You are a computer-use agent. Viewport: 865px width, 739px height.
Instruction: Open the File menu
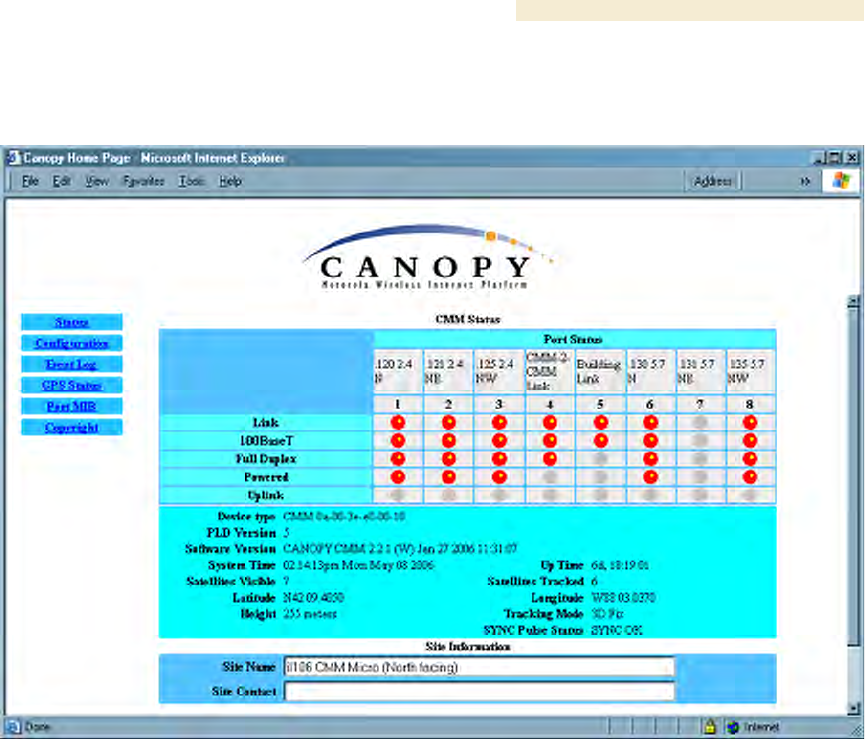(30, 181)
